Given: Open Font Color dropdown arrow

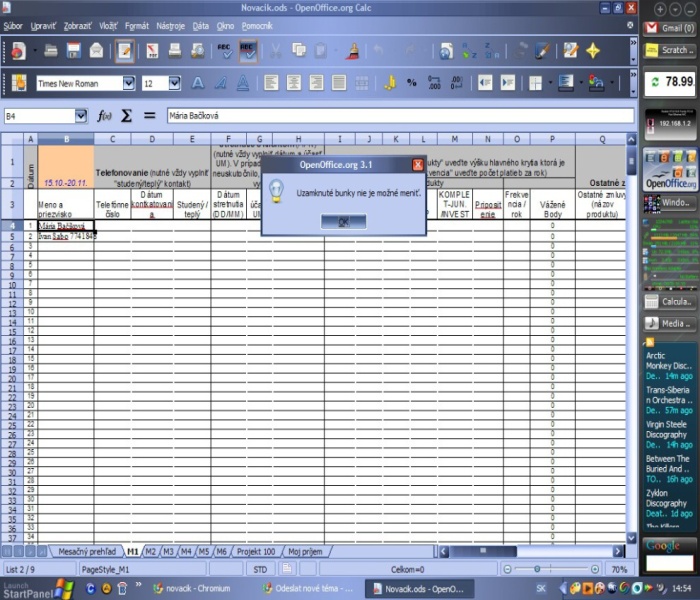Looking at the screenshot, I should [x=612, y=83].
